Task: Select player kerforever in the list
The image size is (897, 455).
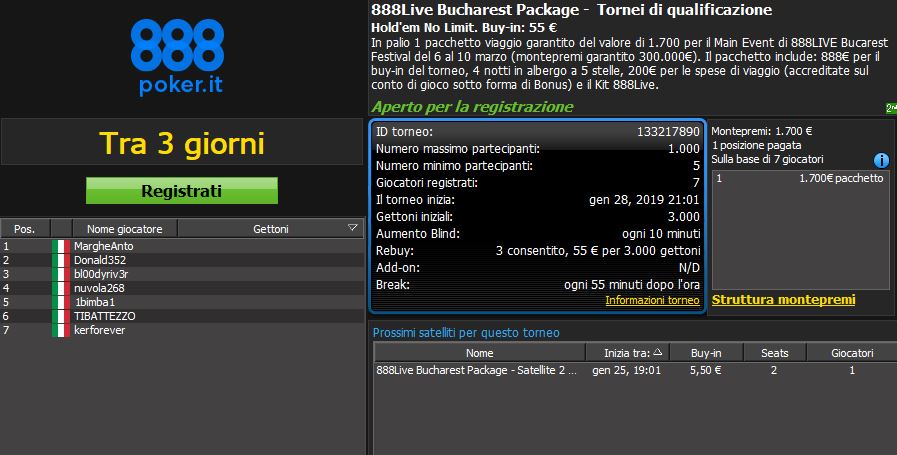Action: point(182,330)
